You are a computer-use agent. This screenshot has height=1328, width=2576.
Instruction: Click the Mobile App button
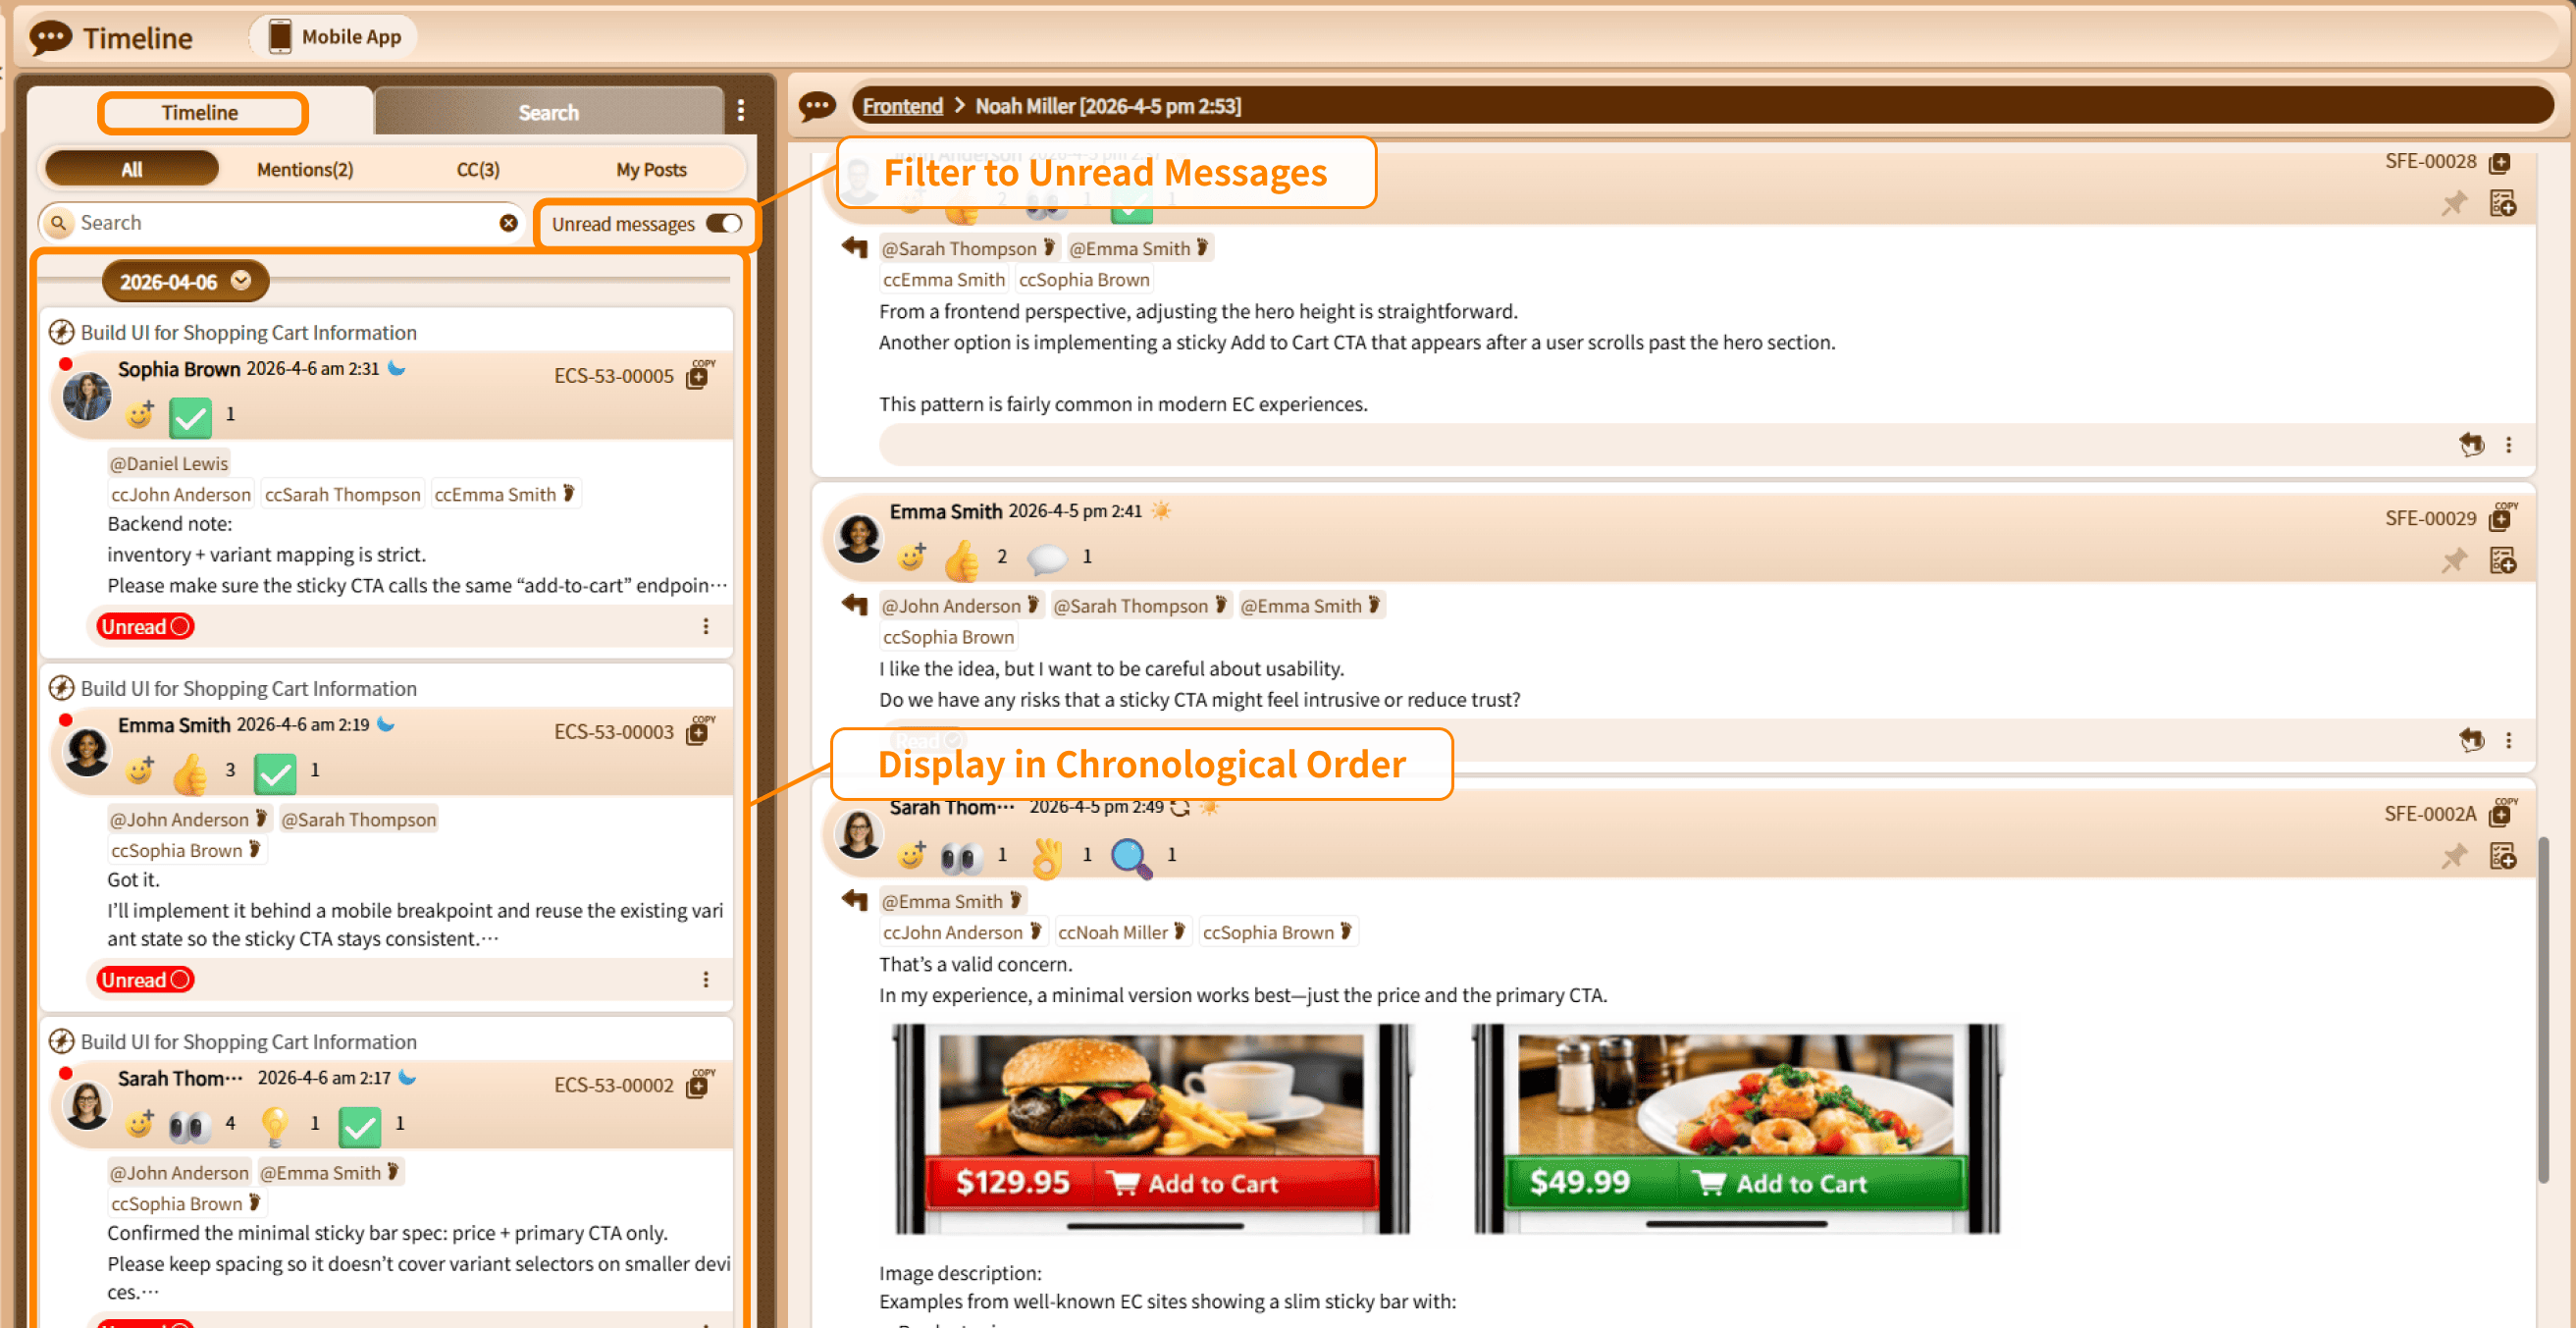pyautogui.click(x=334, y=37)
